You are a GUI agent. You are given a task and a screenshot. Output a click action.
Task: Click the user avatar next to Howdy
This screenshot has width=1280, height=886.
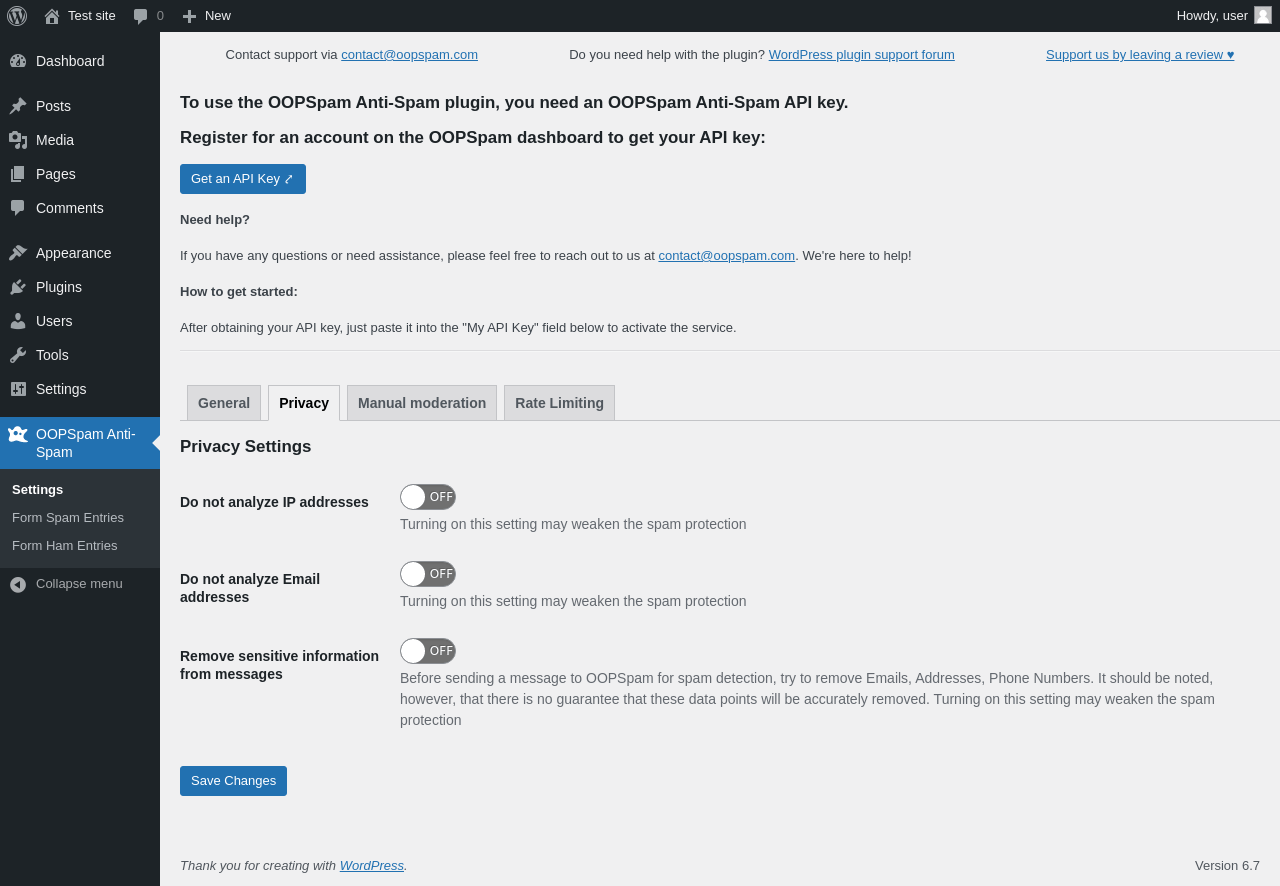[x=1263, y=15]
